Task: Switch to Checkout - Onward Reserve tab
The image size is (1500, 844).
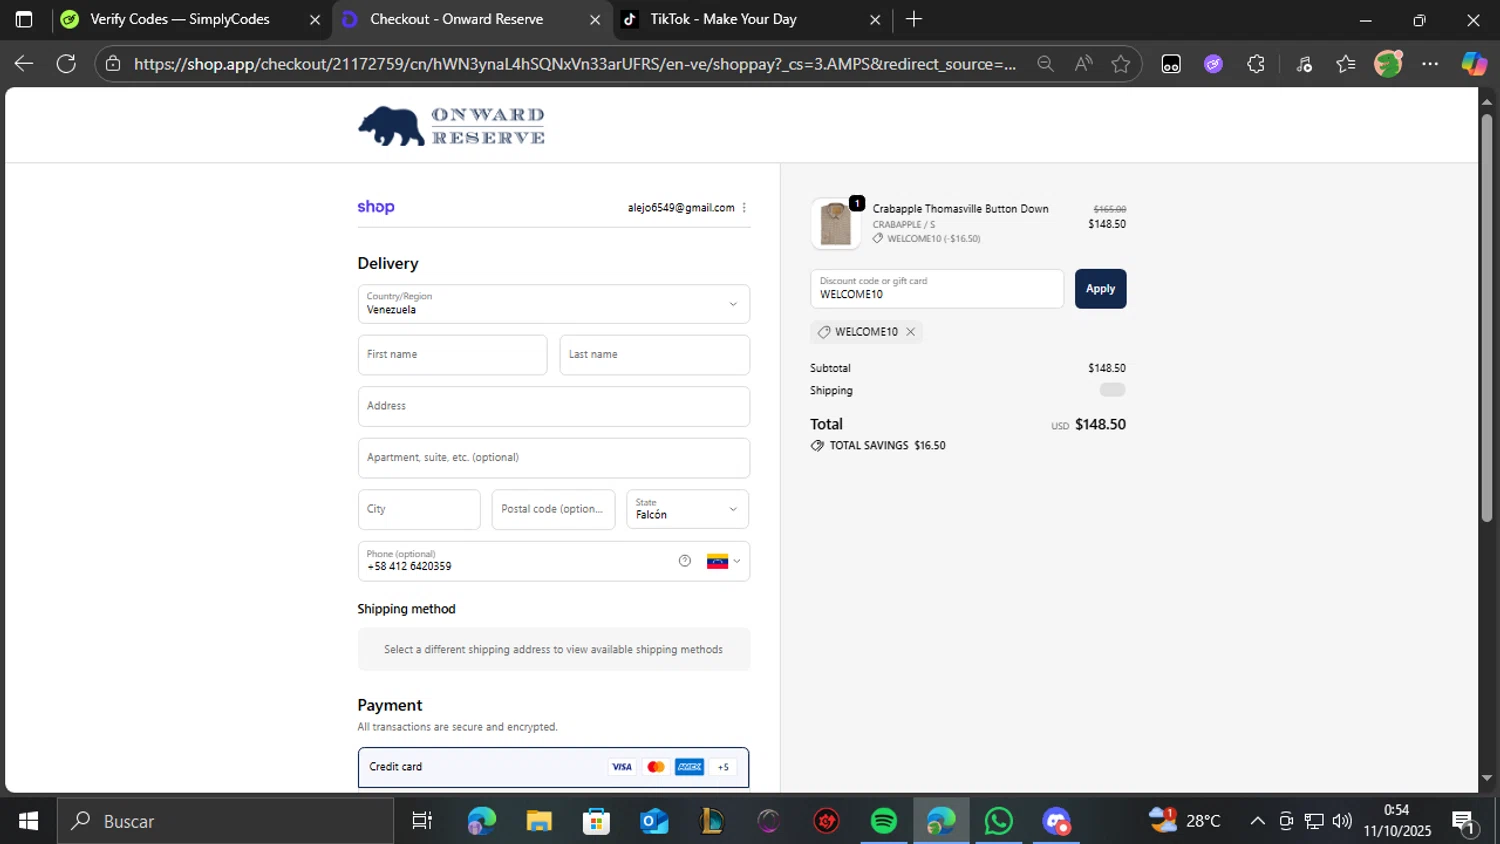Action: [457, 19]
